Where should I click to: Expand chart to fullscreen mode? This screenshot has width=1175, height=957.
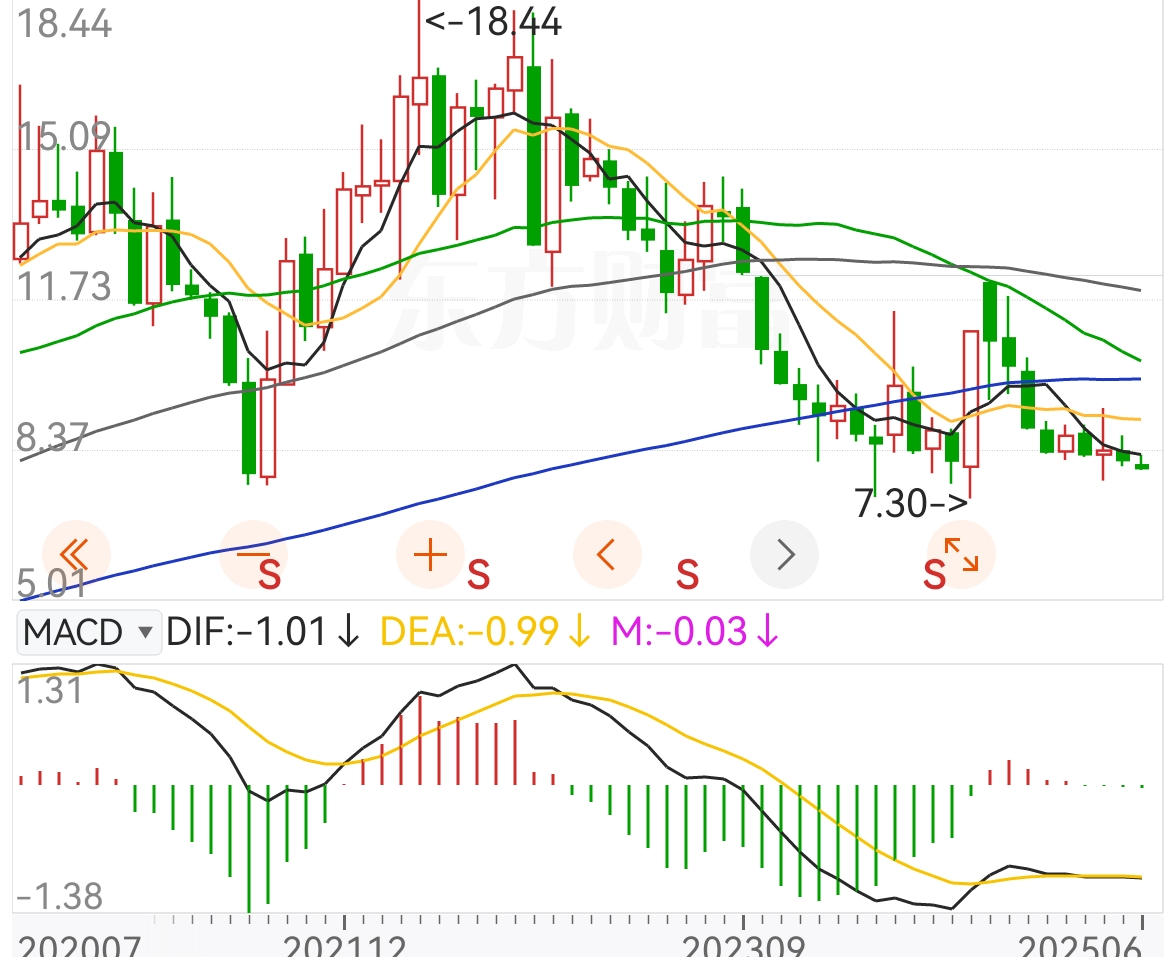click(x=961, y=555)
